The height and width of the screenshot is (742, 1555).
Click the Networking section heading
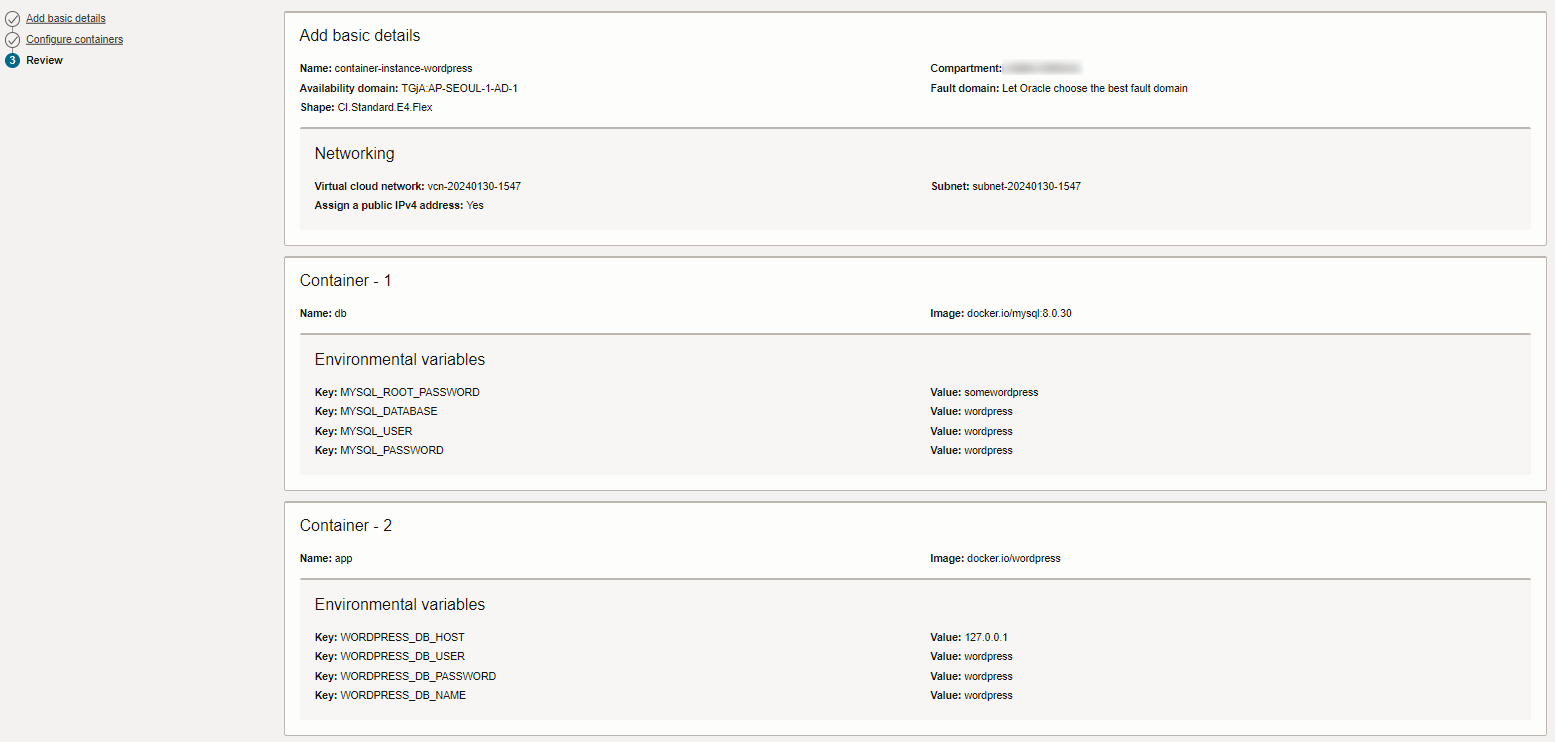[354, 154]
